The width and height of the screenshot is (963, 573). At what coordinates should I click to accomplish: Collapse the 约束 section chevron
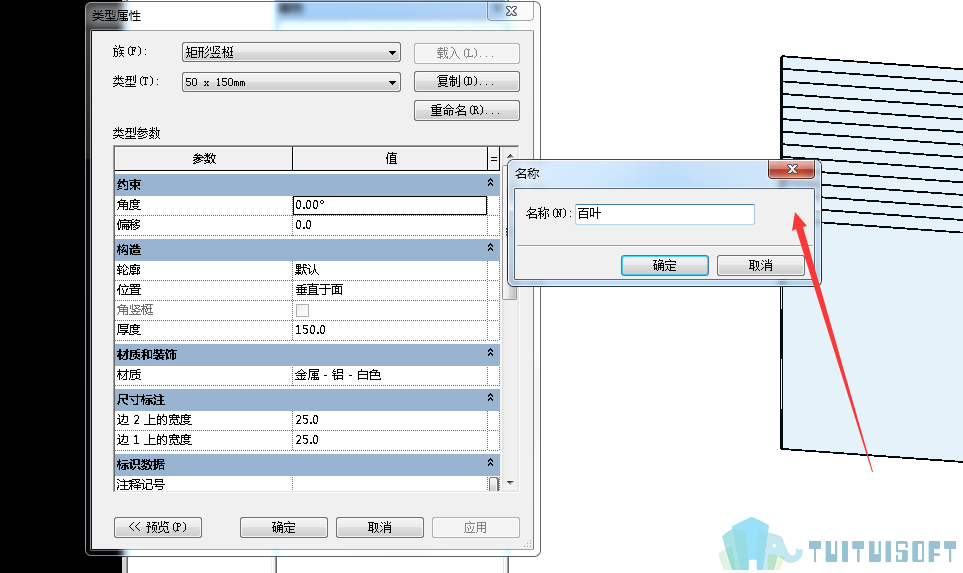click(490, 183)
